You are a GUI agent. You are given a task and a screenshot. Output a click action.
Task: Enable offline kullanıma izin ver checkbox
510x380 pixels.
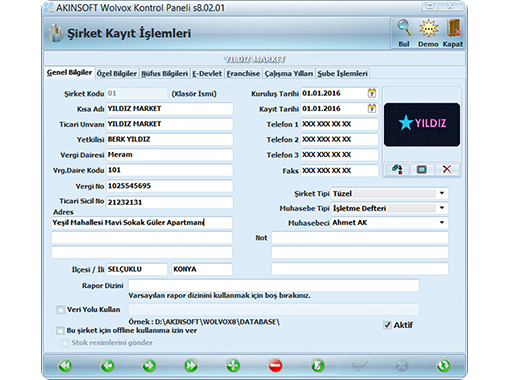click(60, 331)
